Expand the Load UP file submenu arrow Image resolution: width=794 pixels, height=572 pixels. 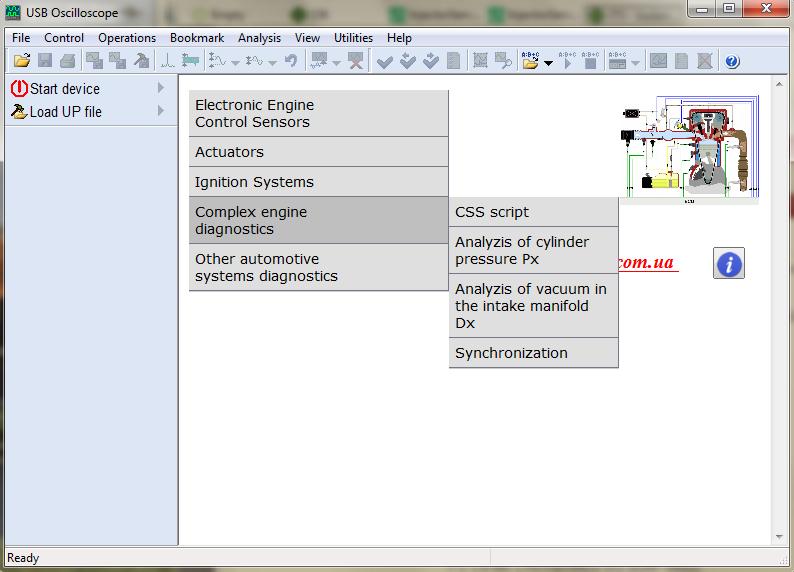click(x=161, y=111)
